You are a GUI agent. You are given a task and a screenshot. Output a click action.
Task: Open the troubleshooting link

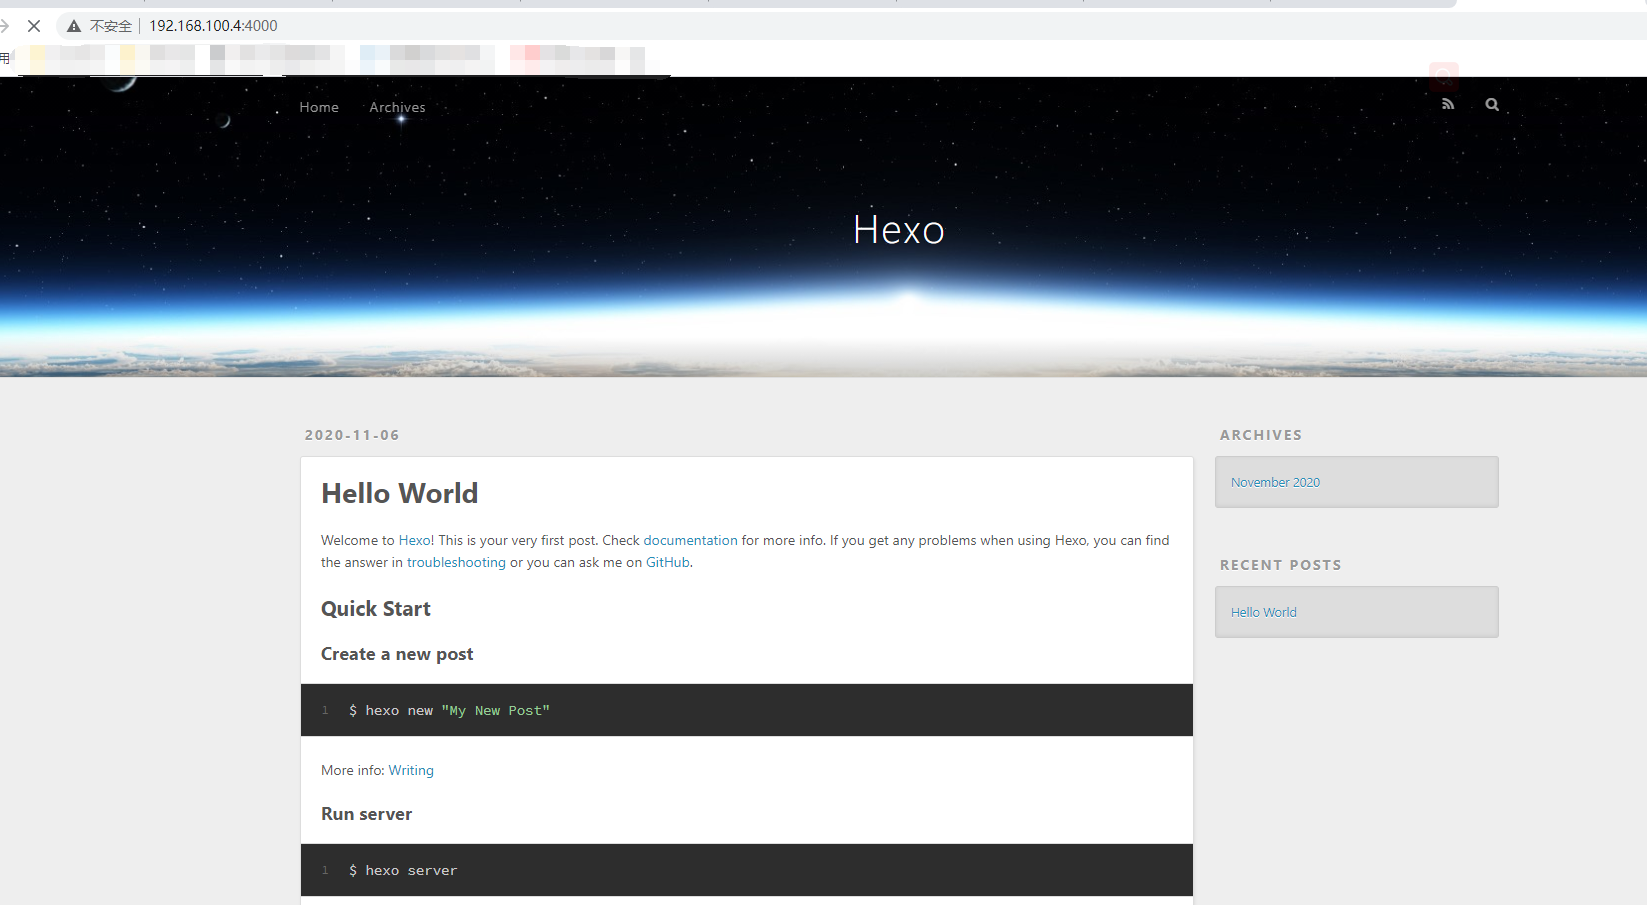(x=456, y=562)
